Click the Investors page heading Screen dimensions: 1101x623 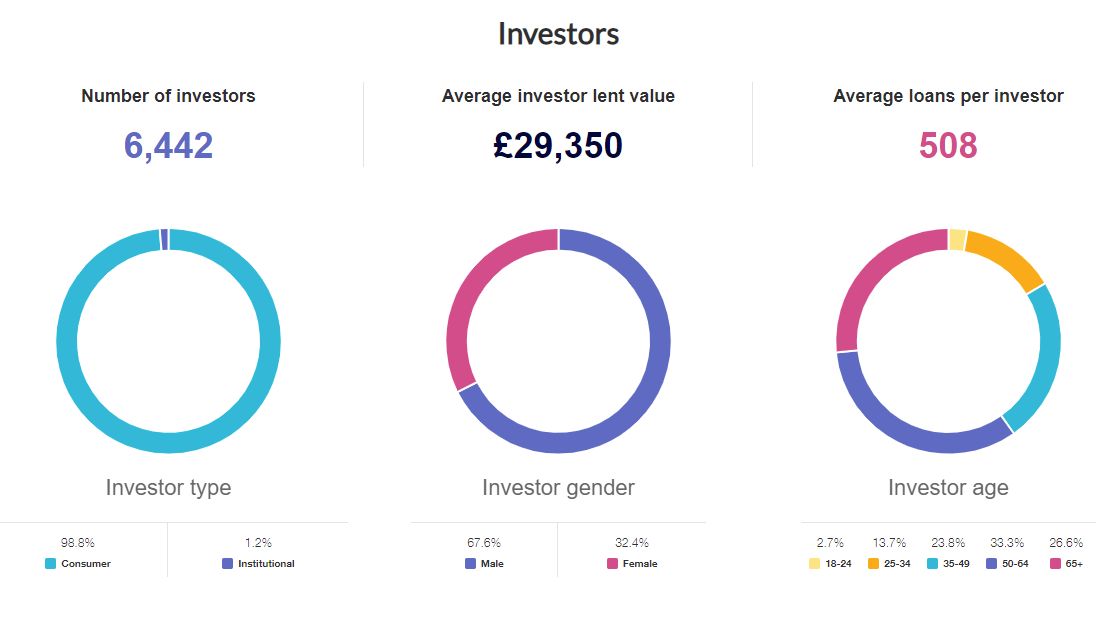point(559,34)
